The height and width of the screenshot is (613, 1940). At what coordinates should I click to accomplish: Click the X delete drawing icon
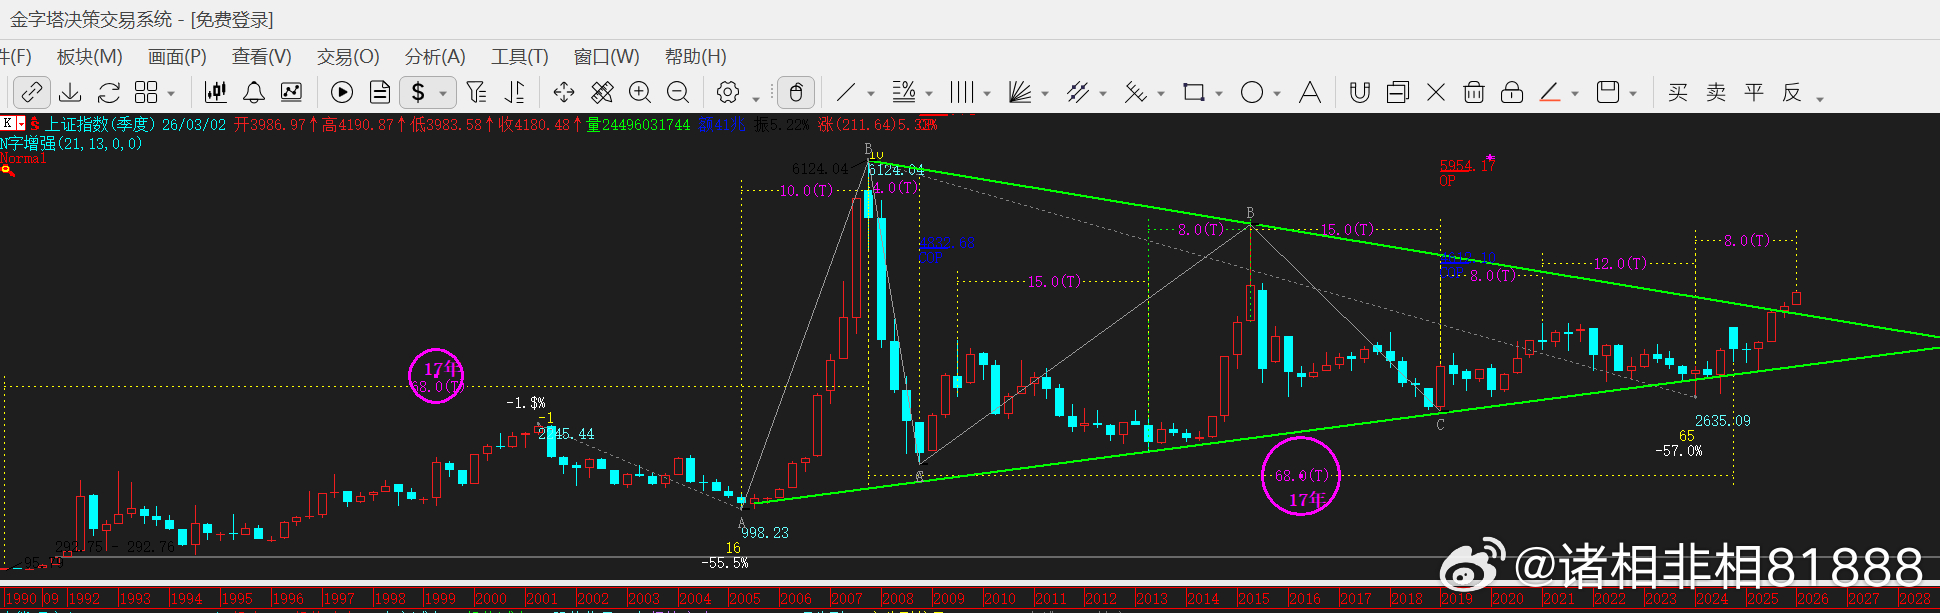click(x=1436, y=92)
